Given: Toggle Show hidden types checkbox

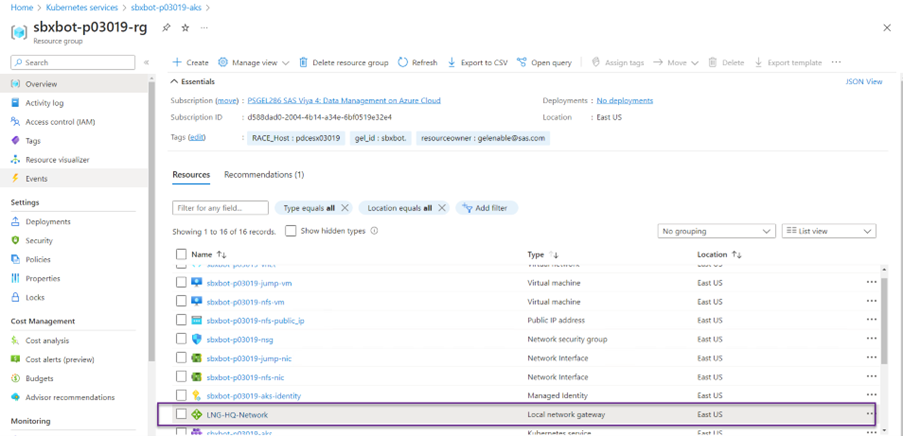Looking at the screenshot, I should coord(291,231).
